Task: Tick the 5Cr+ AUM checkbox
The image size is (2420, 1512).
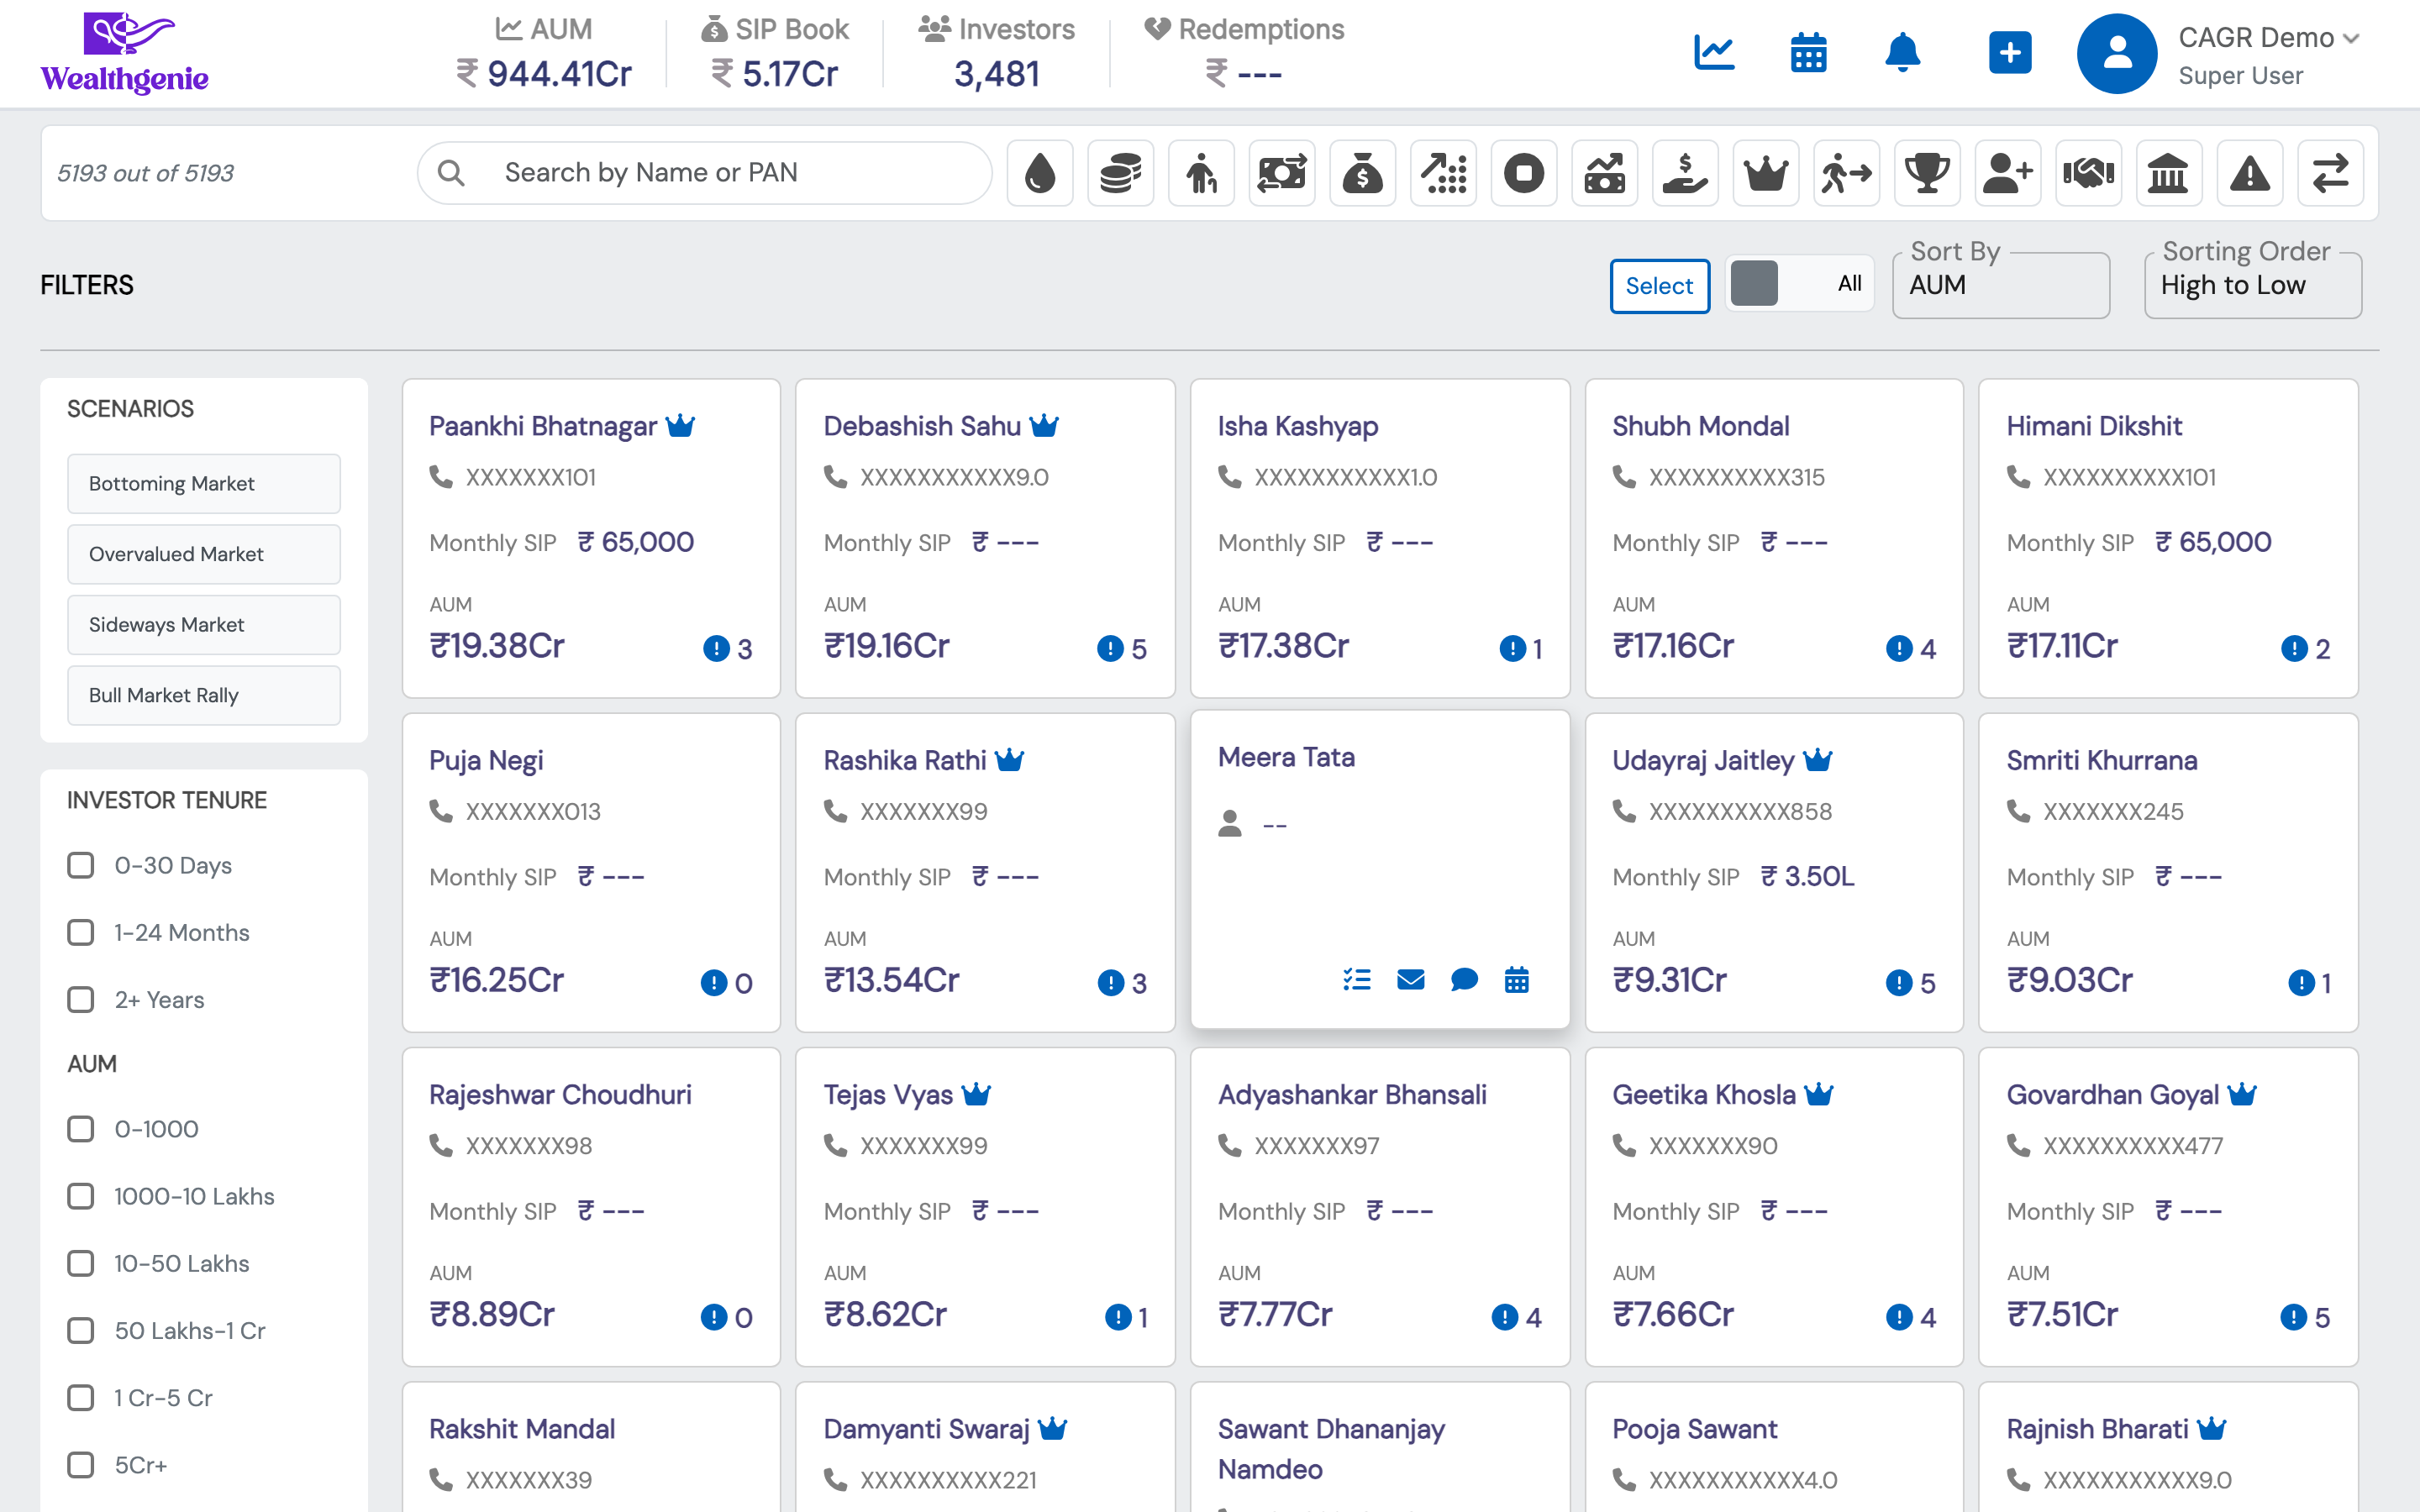Action: click(x=81, y=1465)
